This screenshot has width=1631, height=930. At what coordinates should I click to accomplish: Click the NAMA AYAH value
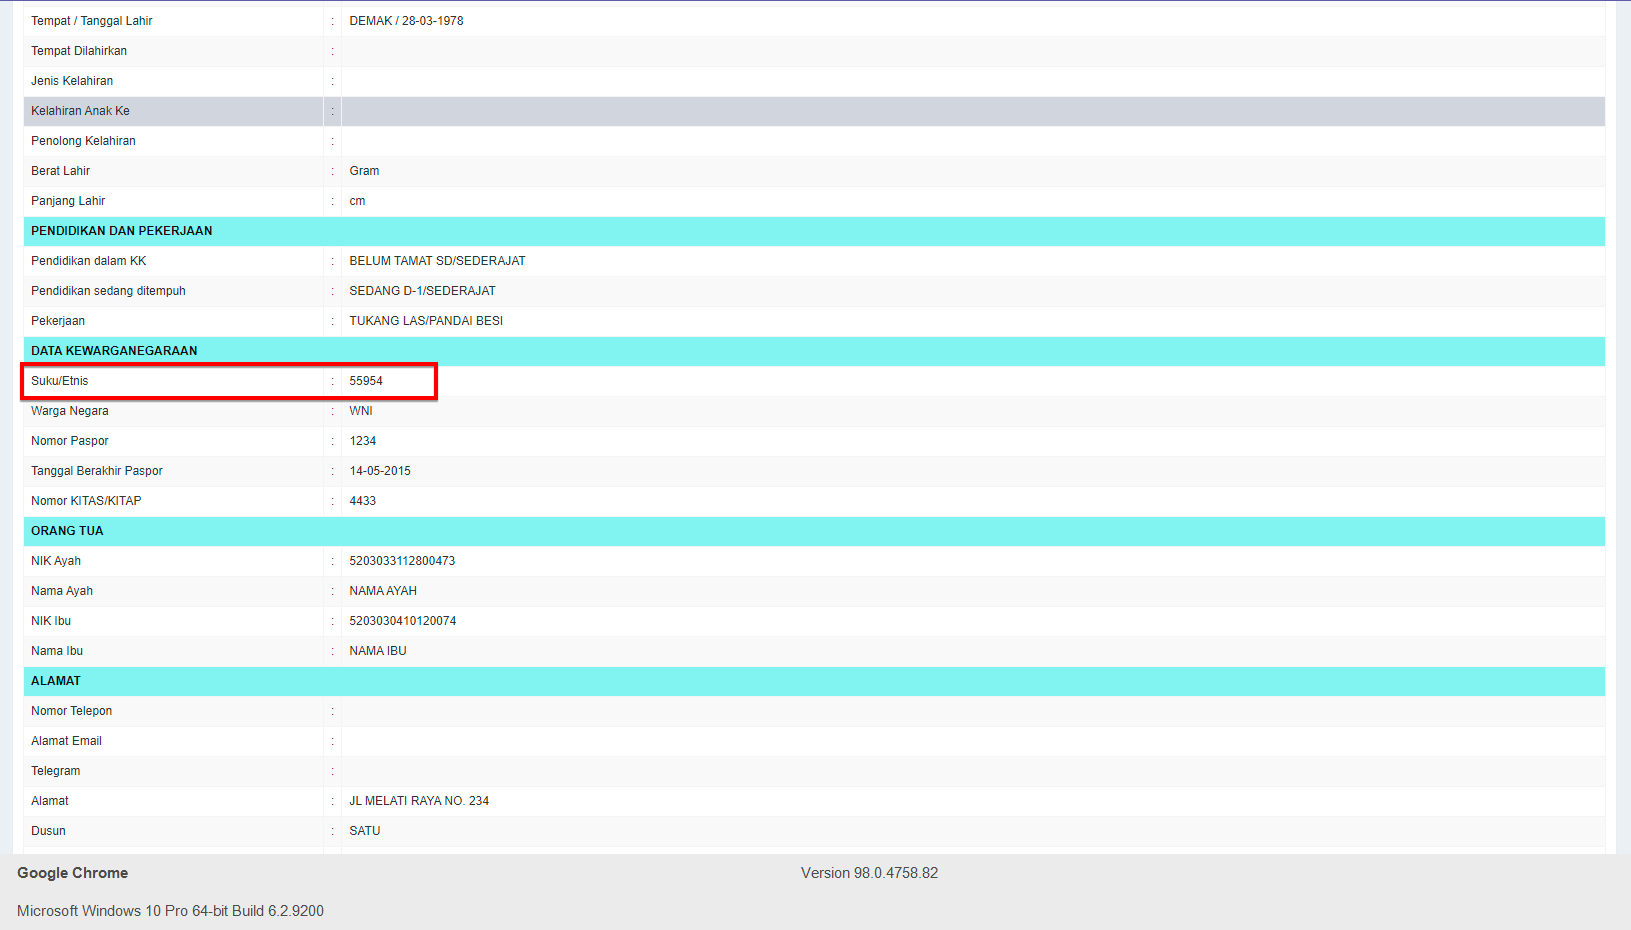point(382,591)
